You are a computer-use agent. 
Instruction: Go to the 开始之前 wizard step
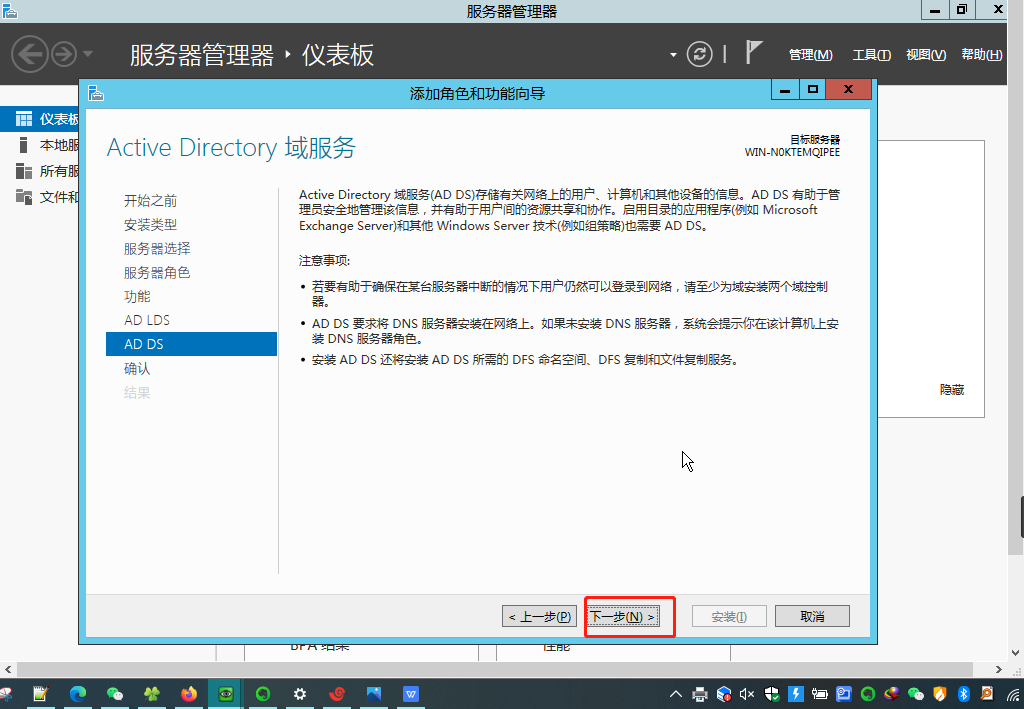tap(150, 200)
